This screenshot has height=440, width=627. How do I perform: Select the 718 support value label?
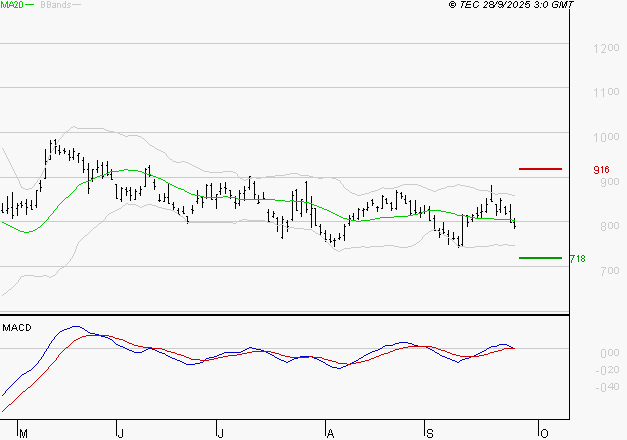click(x=577, y=258)
